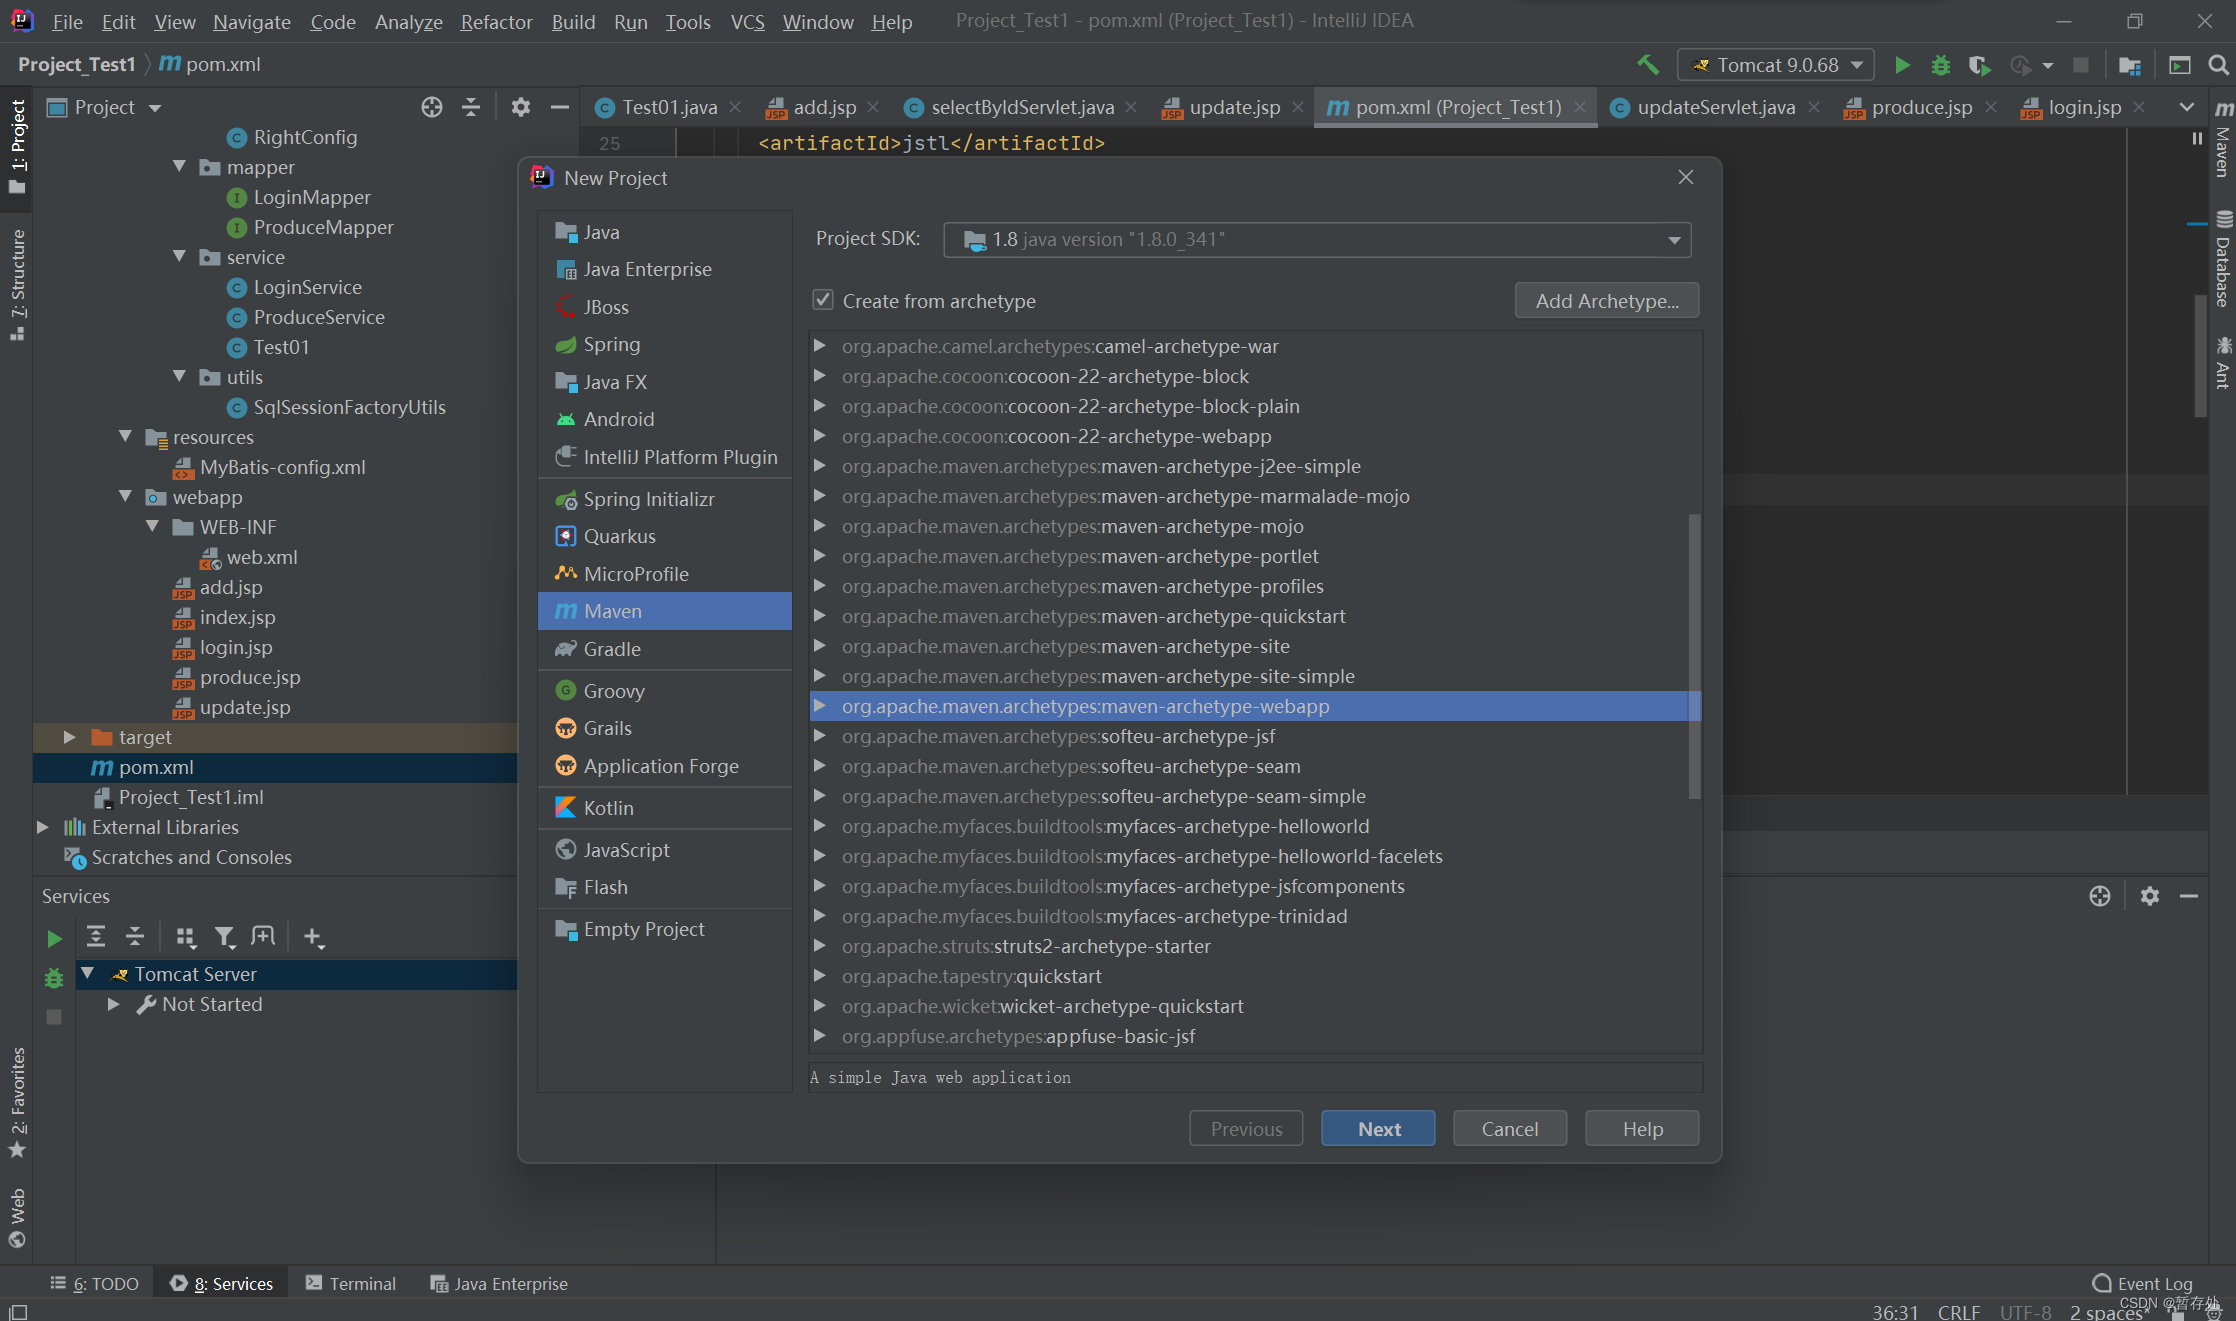Click Add Archetype... button

(1607, 301)
